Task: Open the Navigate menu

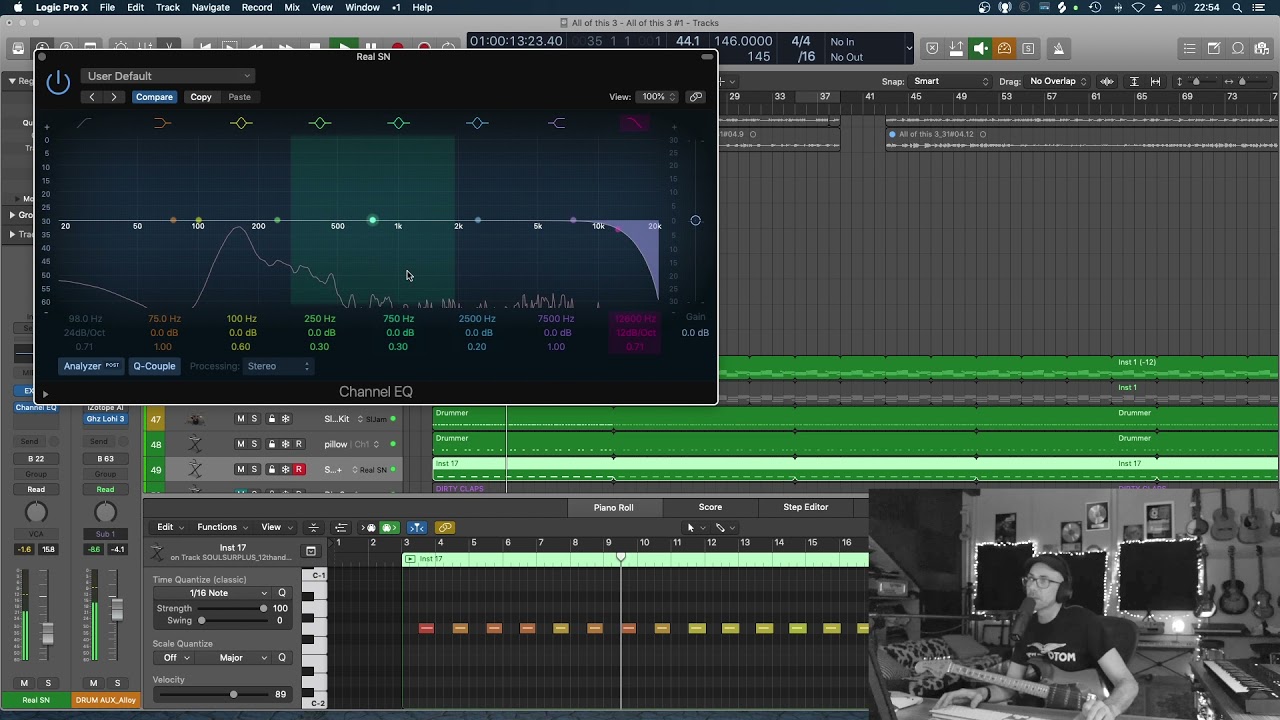Action: click(210, 7)
